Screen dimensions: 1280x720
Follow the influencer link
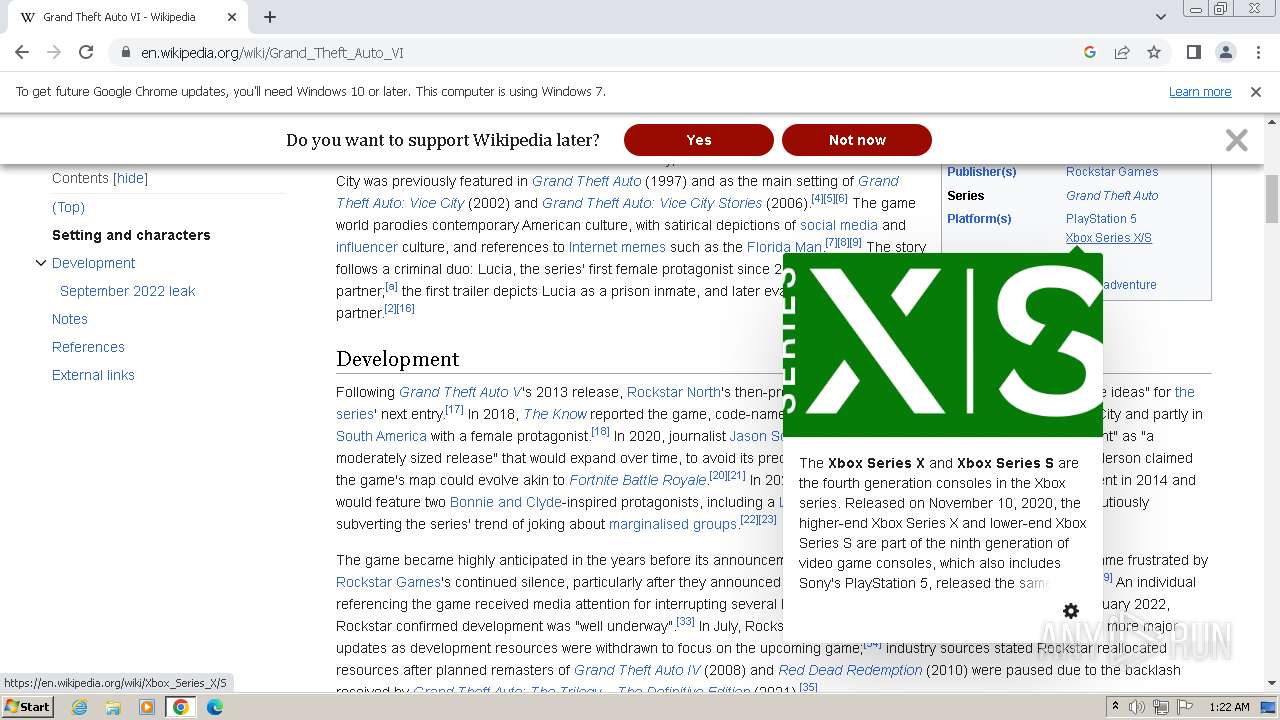tap(367, 247)
